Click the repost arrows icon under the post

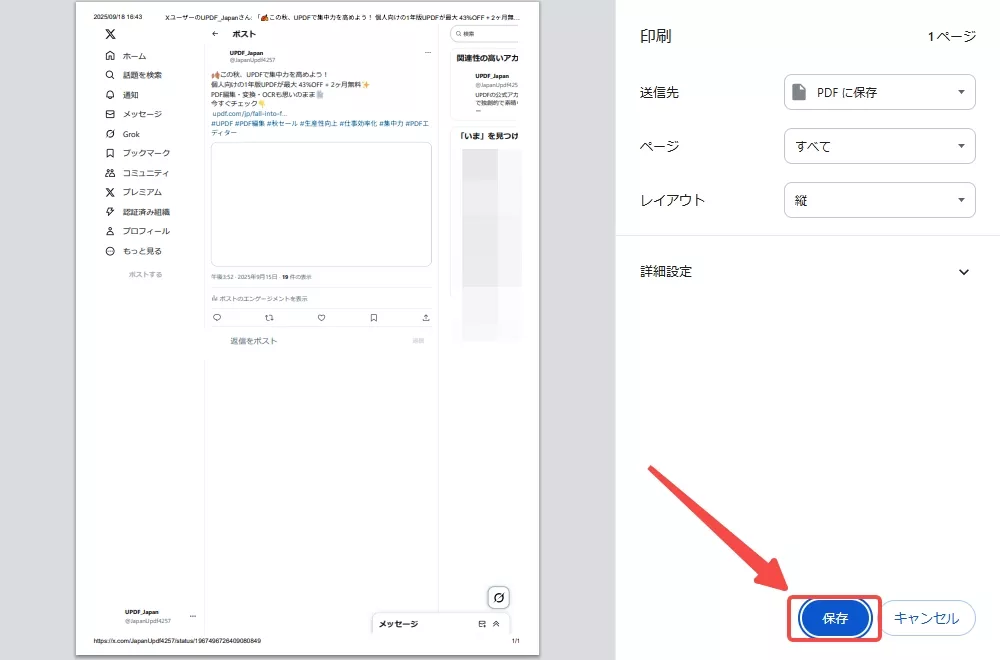[x=269, y=318]
